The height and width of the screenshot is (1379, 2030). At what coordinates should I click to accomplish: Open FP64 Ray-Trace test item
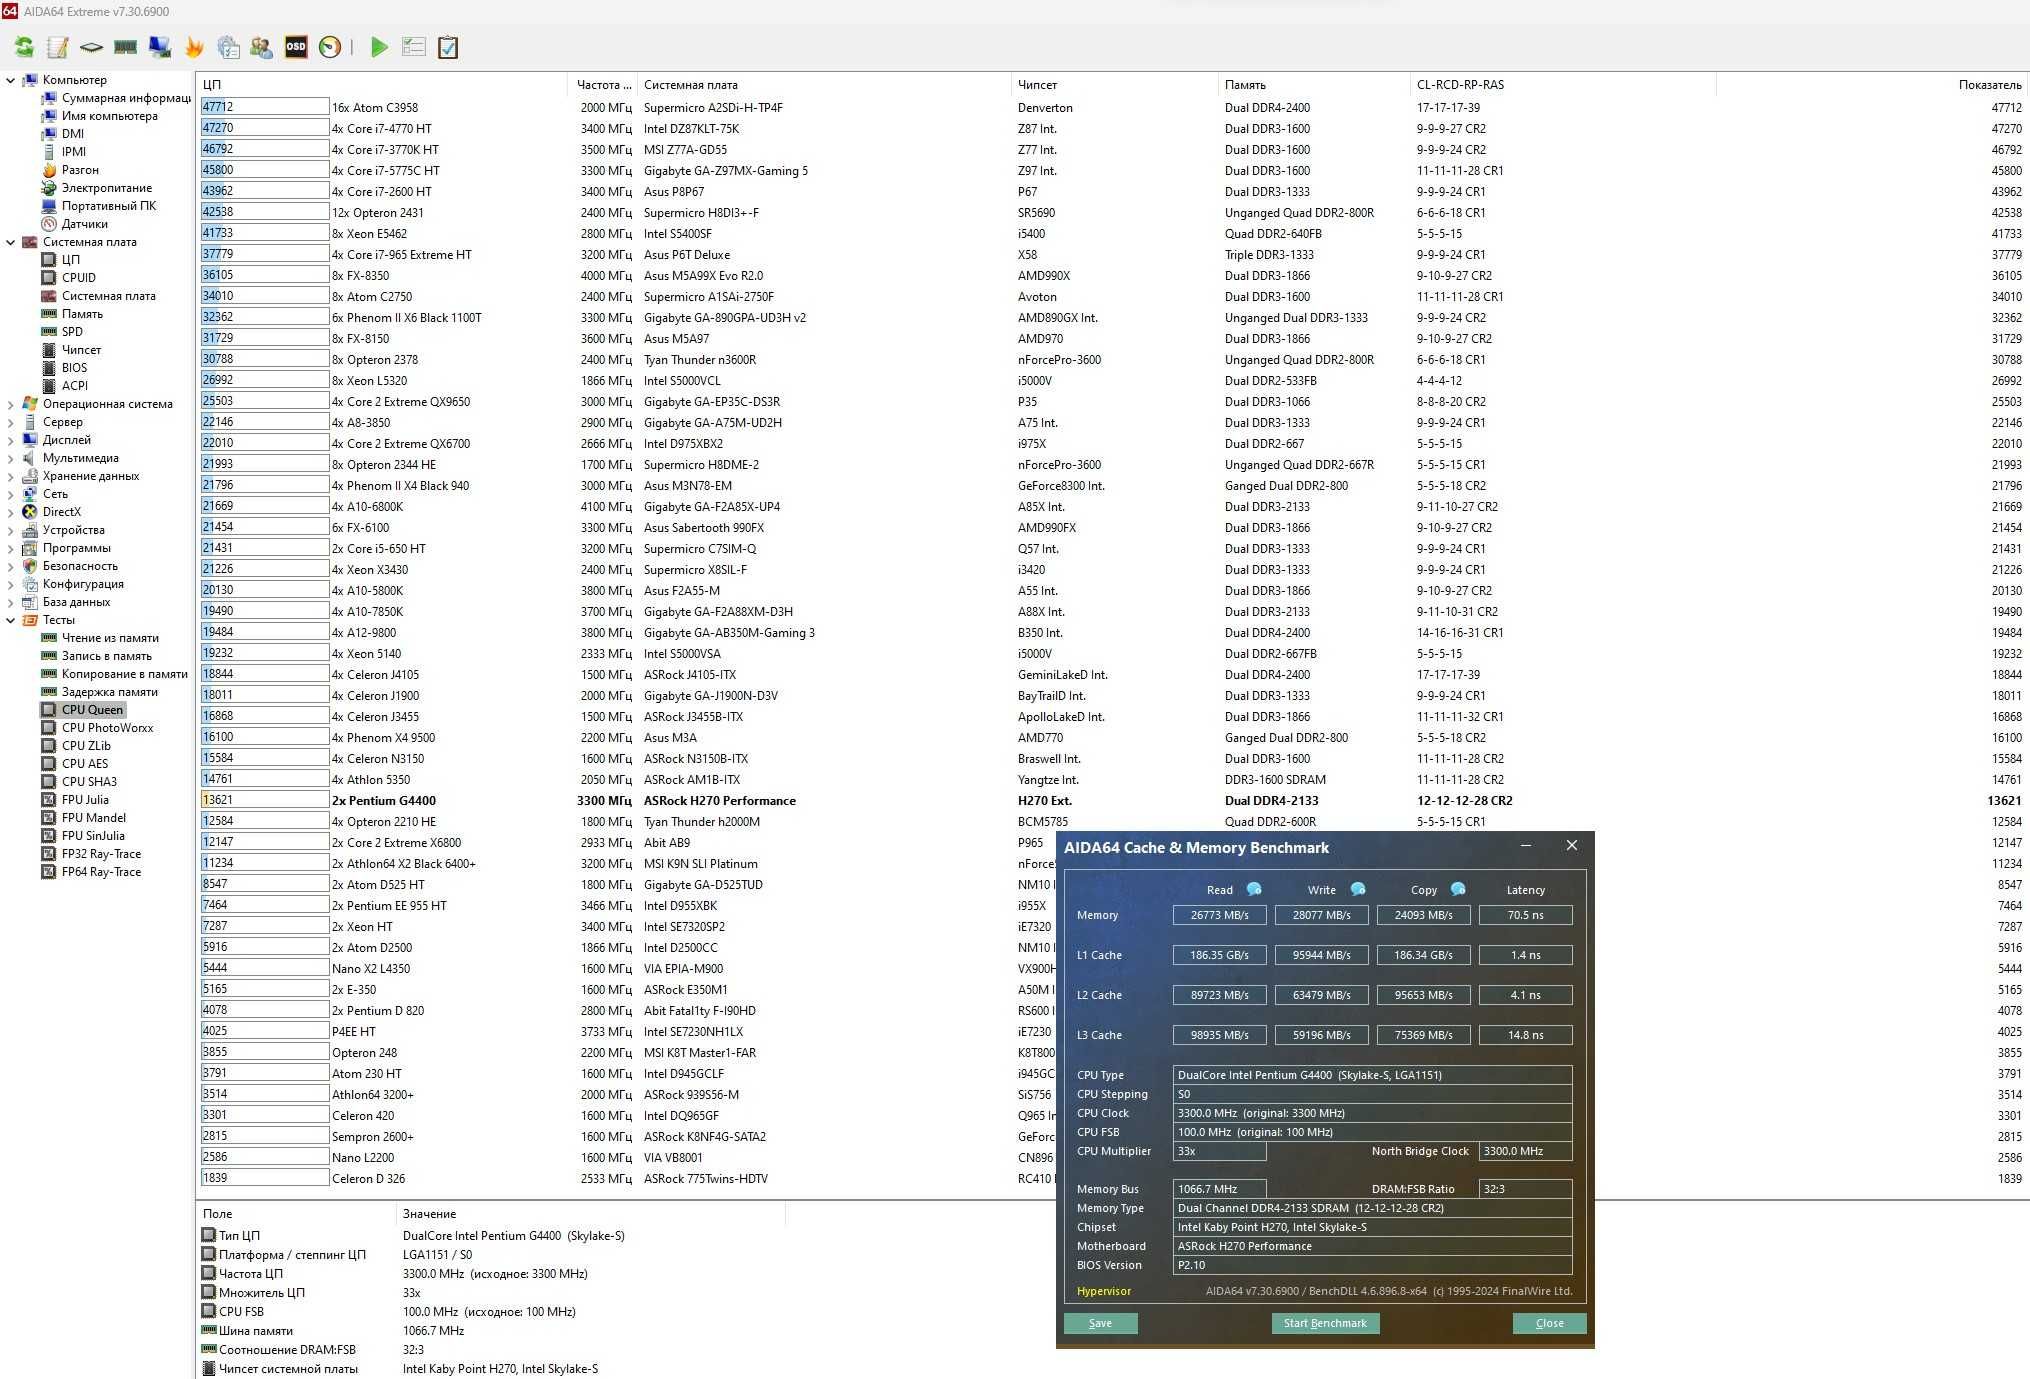101,872
